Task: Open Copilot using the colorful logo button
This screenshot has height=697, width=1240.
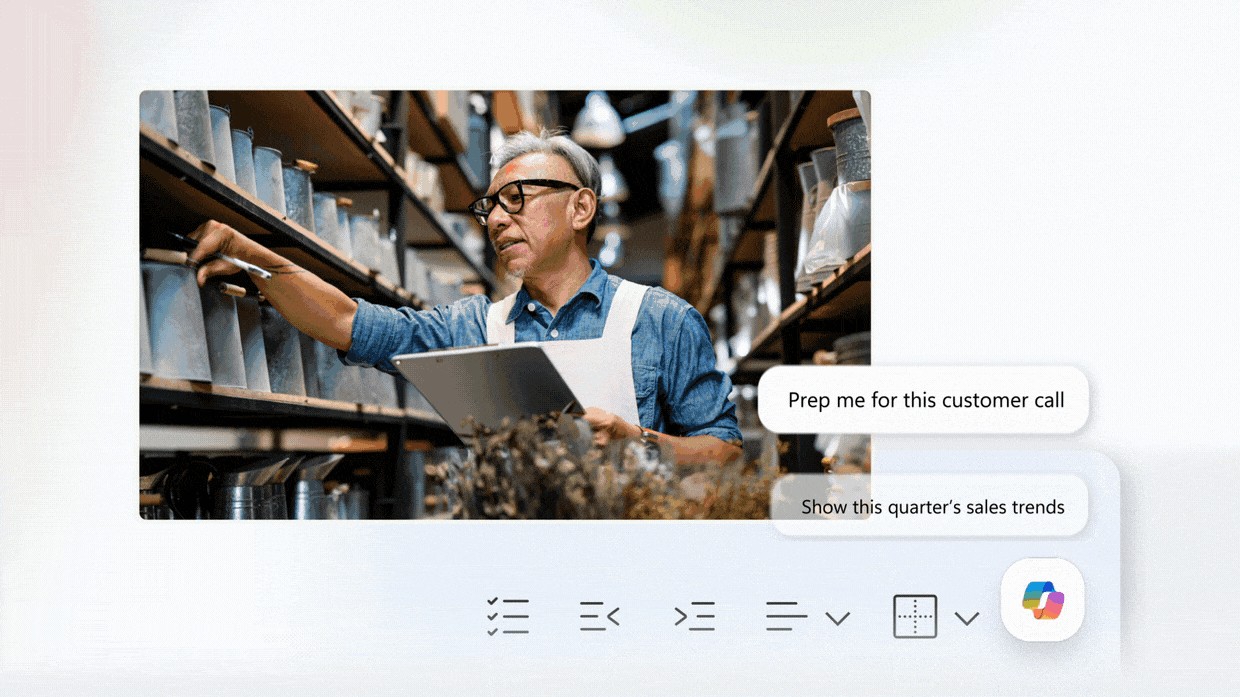Action: tap(1043, 600)
